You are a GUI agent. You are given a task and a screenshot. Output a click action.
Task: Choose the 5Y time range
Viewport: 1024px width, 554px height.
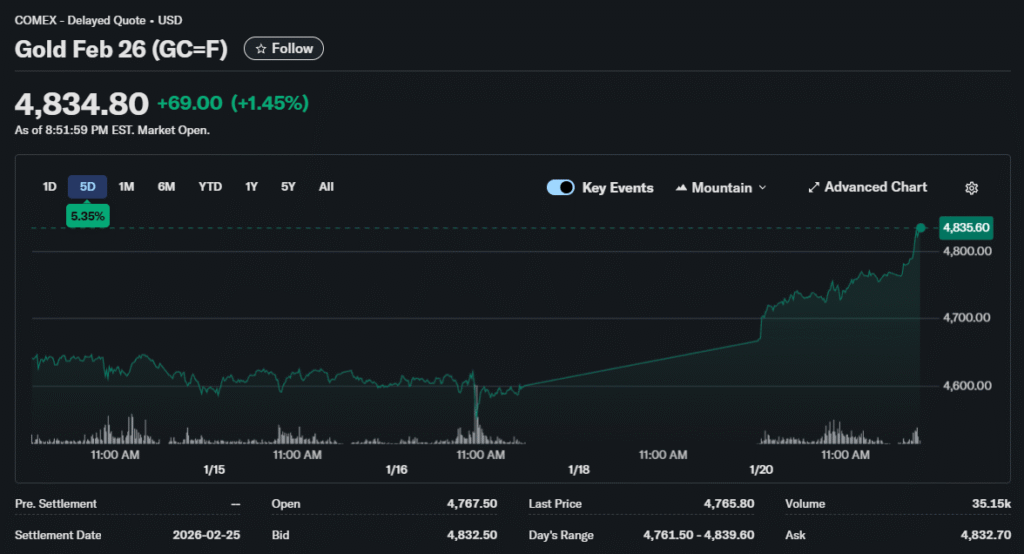pos(288,187)
